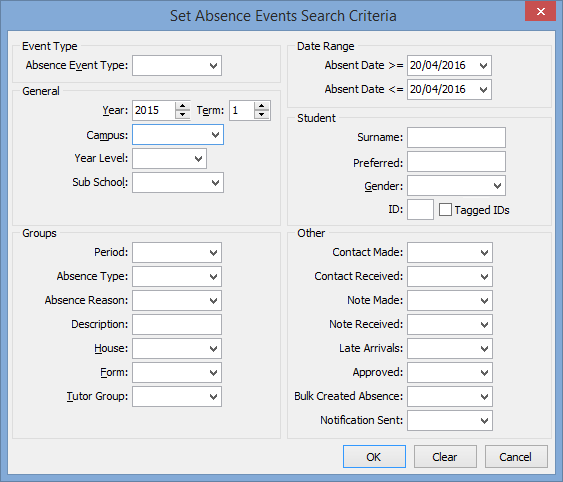Click the Description text field
This screenshot has width=563, height=482.
(x=177, y=325)
